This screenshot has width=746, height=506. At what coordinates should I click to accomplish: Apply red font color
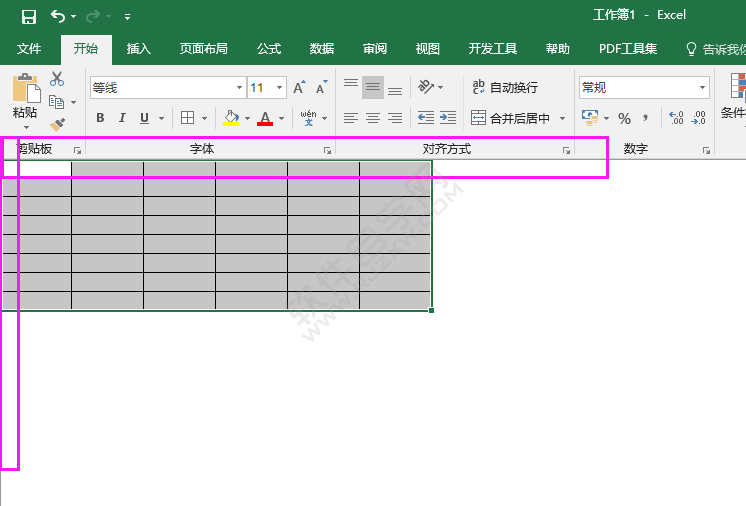[265, 118]
